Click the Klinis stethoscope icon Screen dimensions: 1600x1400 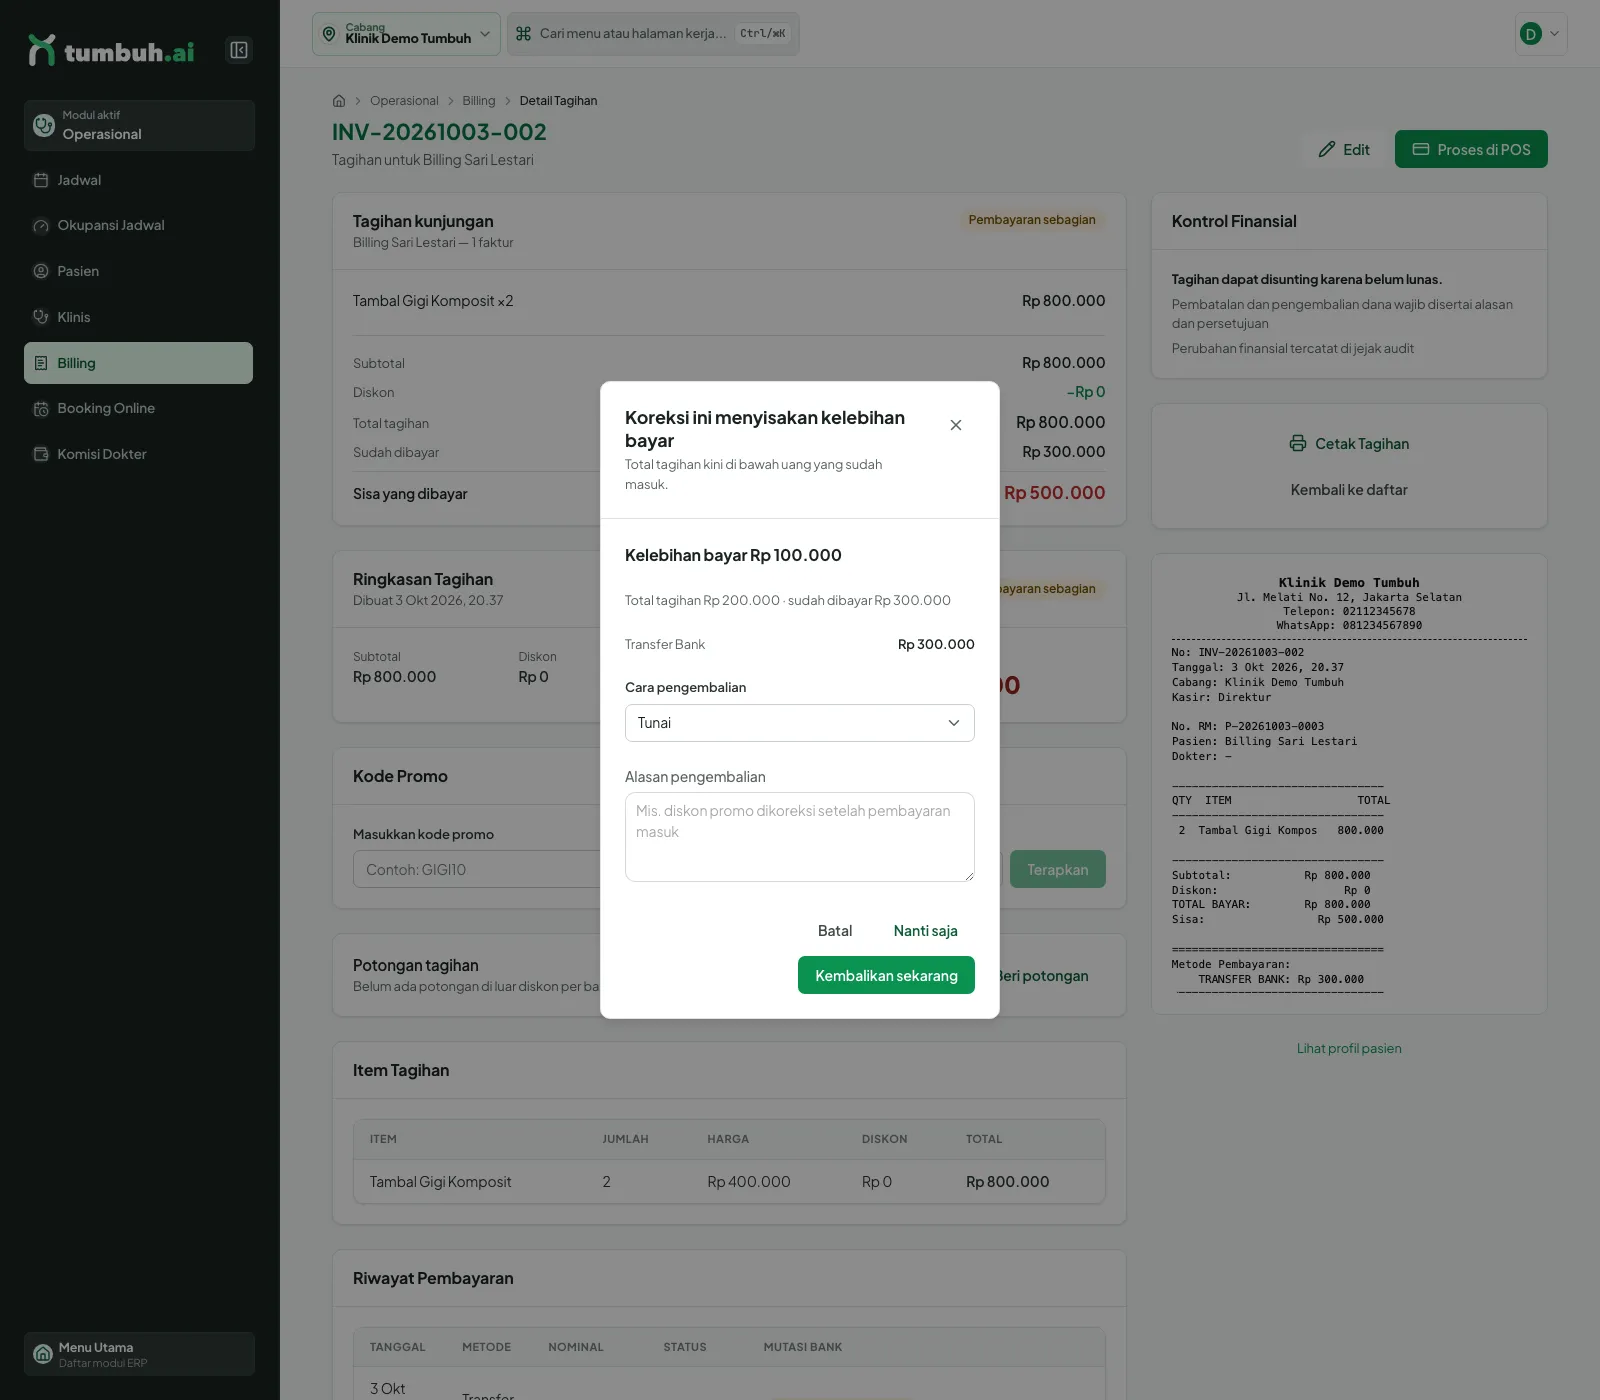click(x=41, y=317)
